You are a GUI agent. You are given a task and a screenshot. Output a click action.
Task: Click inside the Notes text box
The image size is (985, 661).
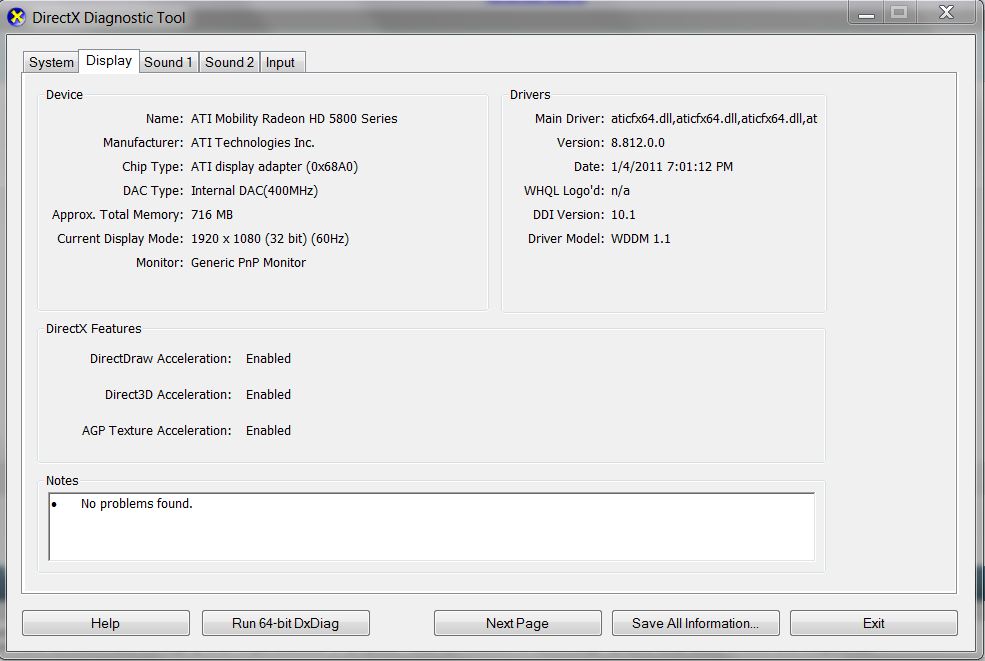click(x=432, y=527)
